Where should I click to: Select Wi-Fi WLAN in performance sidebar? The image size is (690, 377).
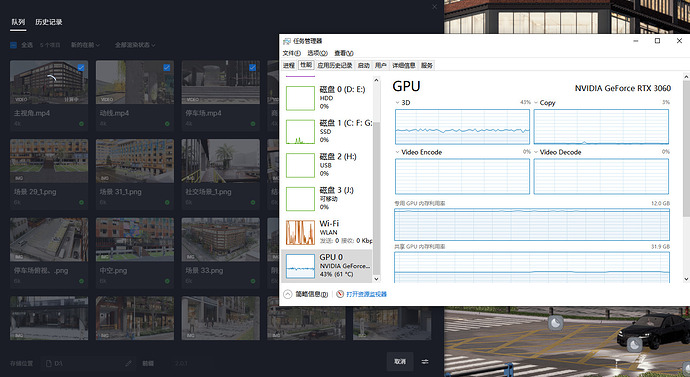point(327,232)
